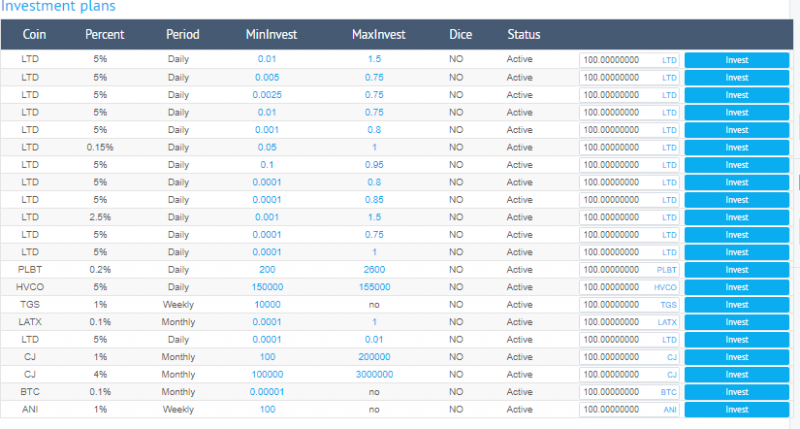Image resolution: width=800 pixels, height=429 pixels.
Task: Click MinInvest value 100 in ANI row
Action: 267,410
